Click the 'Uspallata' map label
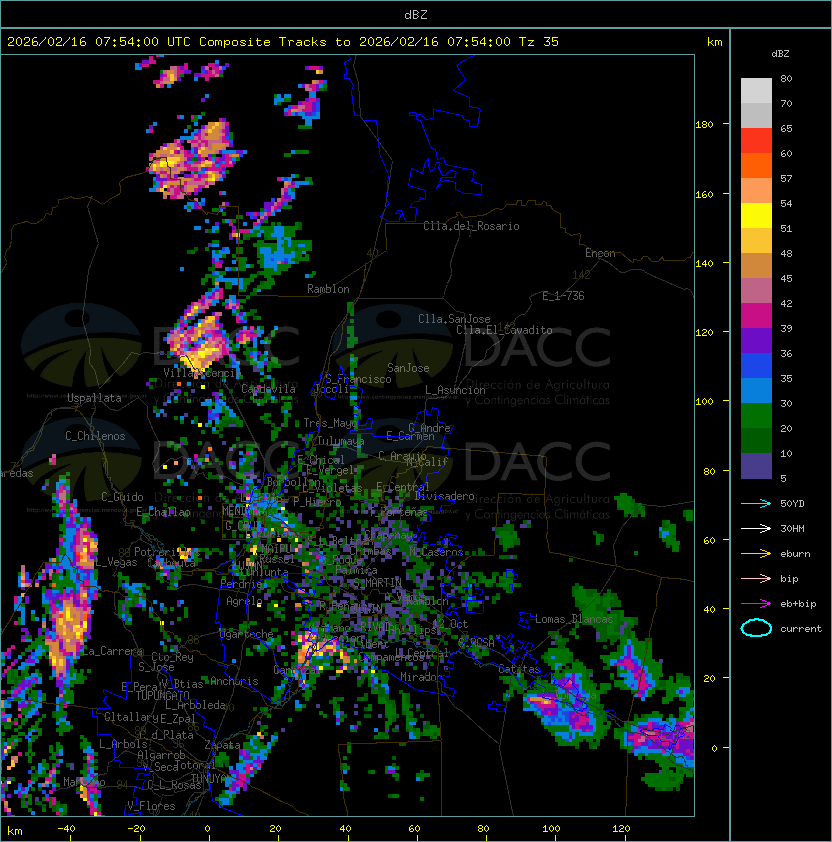 (x=94, y=398)
